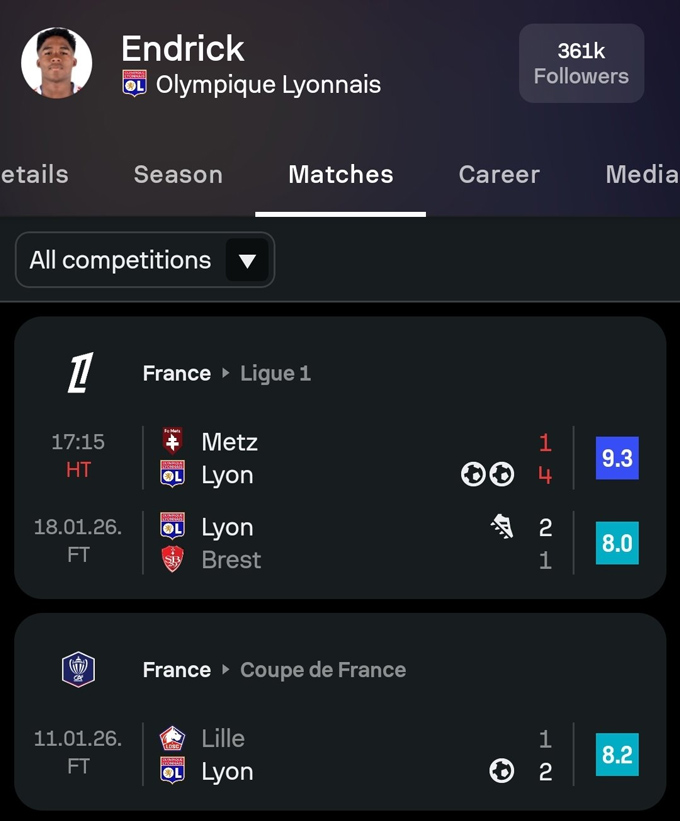Viewport: 680px width, 821px height.
Task: Click the Ligue 1 competition logo
Action: 79,373
